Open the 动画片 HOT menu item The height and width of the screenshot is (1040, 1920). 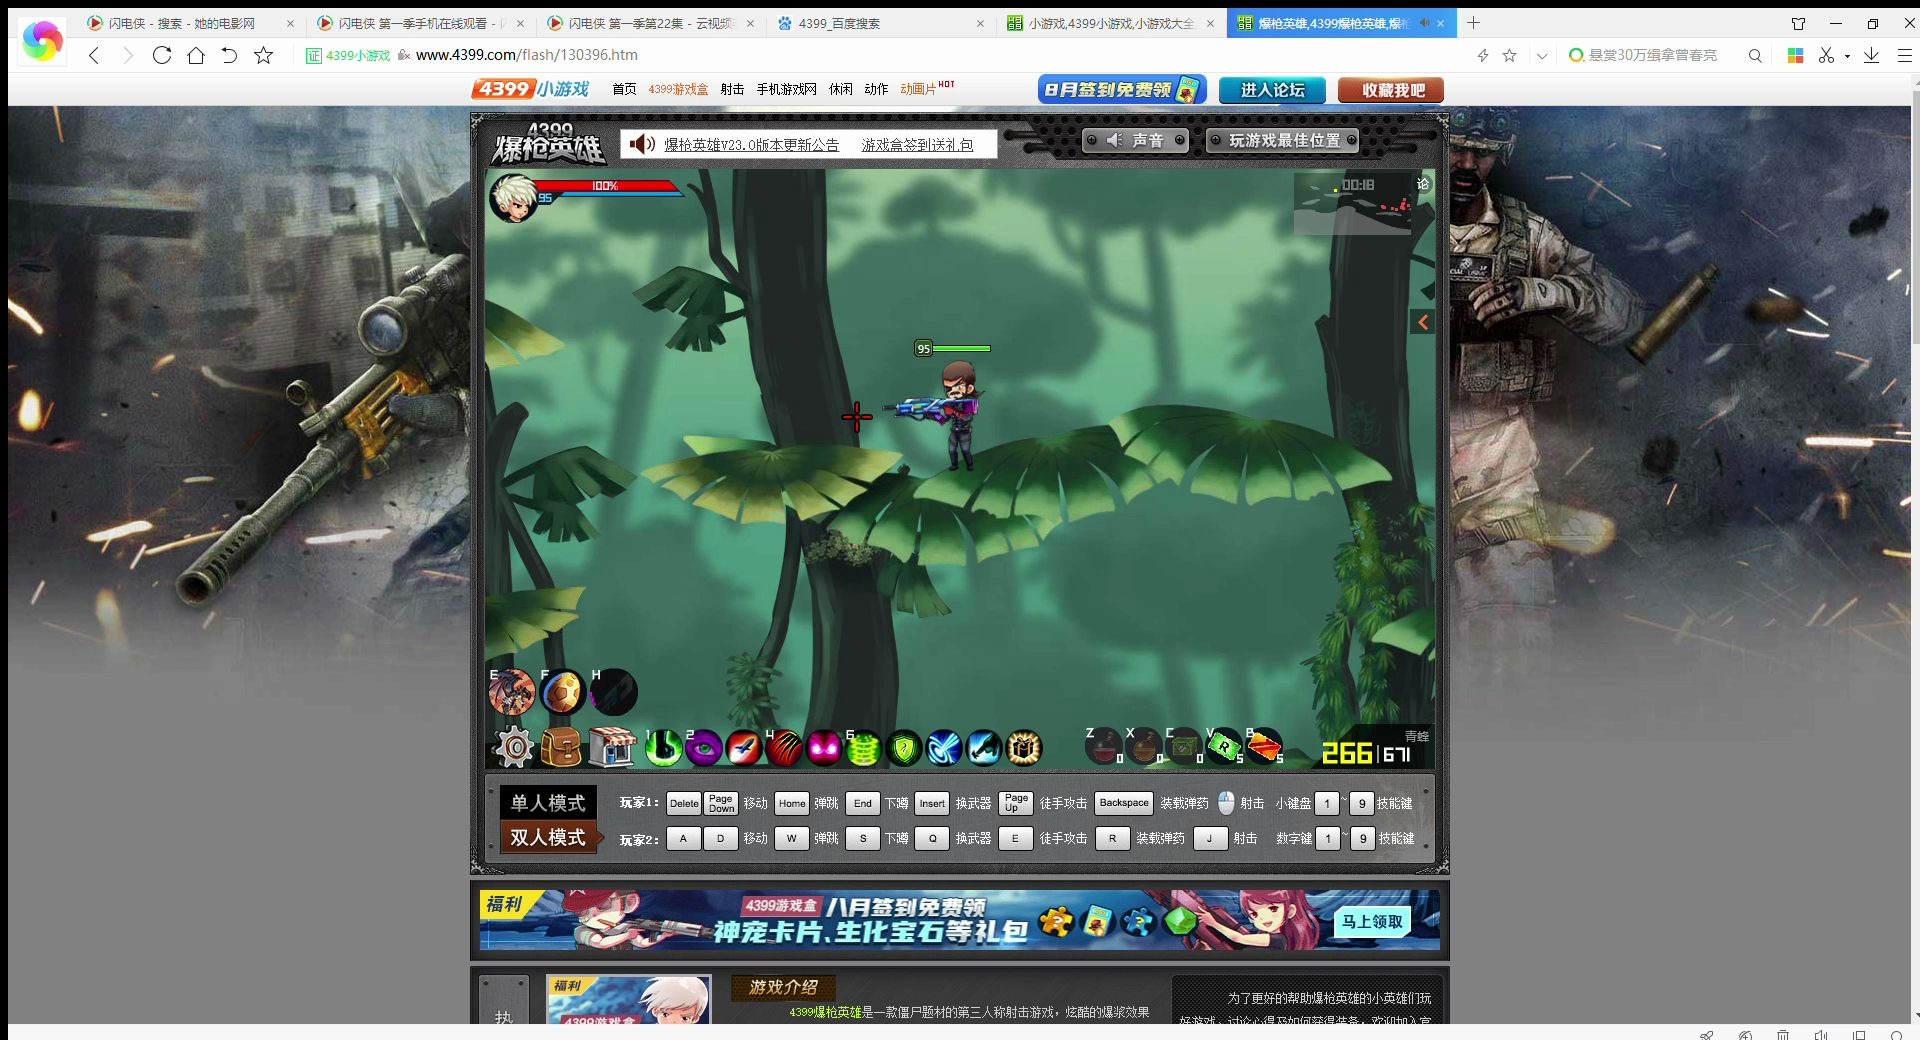927,89
